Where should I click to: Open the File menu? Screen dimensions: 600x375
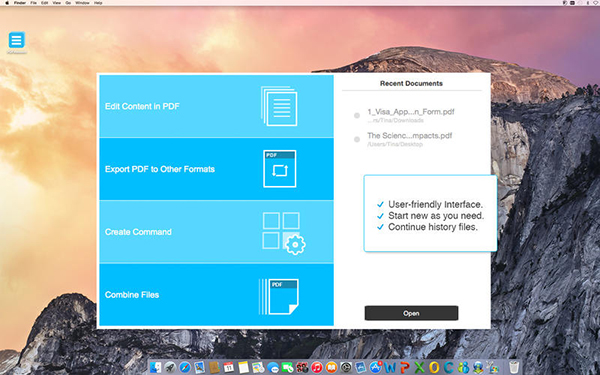click(33, 3)
